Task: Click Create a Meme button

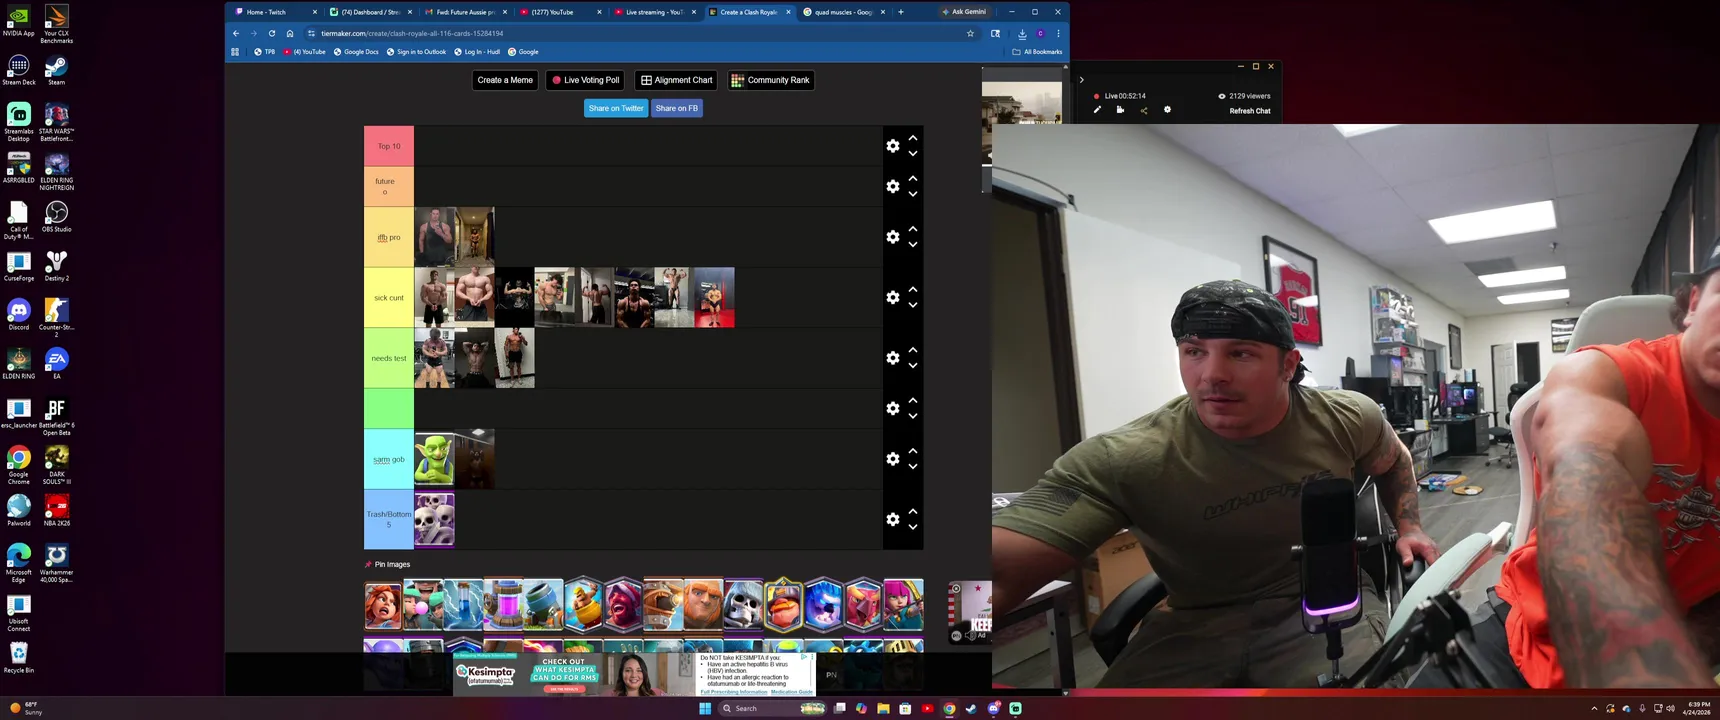Action: click(x=505, y=80)
